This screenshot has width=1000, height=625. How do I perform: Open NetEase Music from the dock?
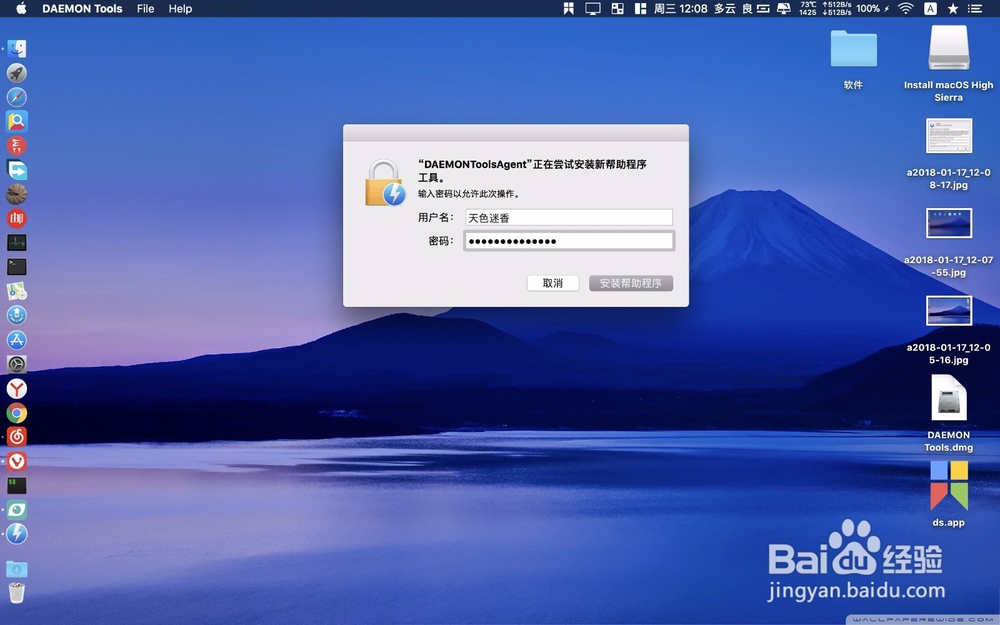pyautogui.click(x=17, y=437)
